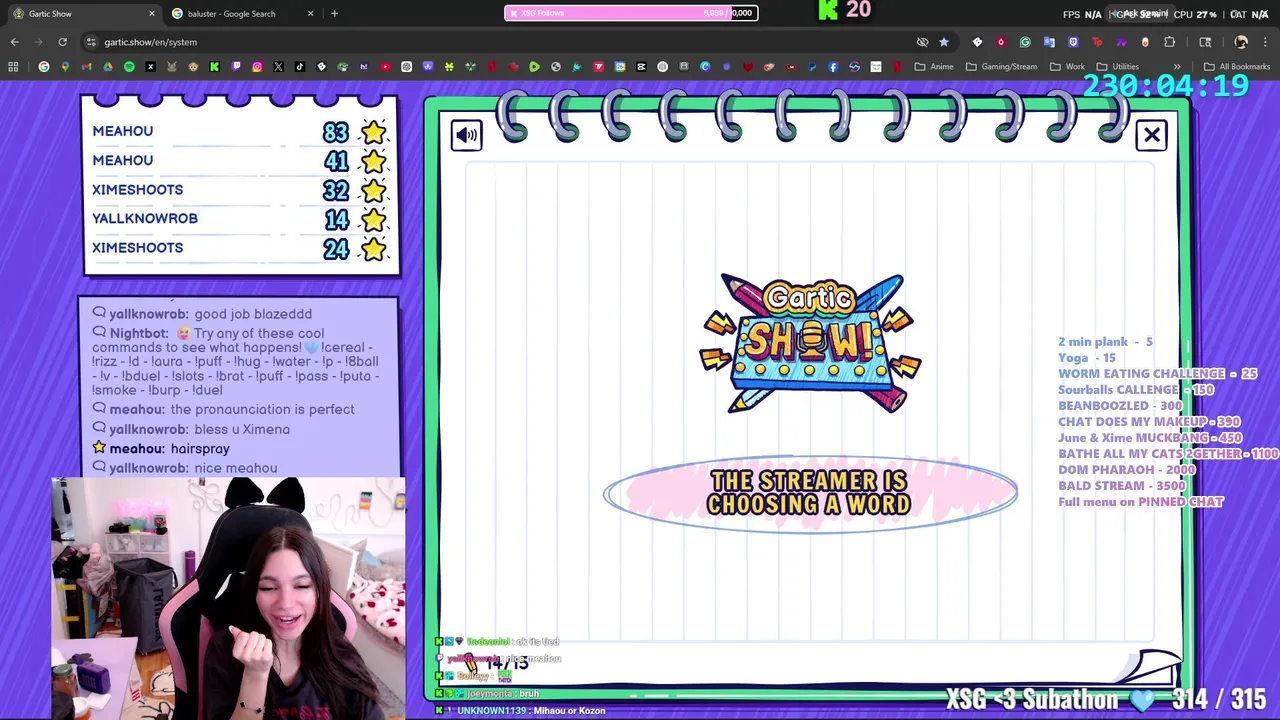
Task: Open the Gaming/Stream bookmarks folder
Action: pyautogui.click(x=1002, y=67)
